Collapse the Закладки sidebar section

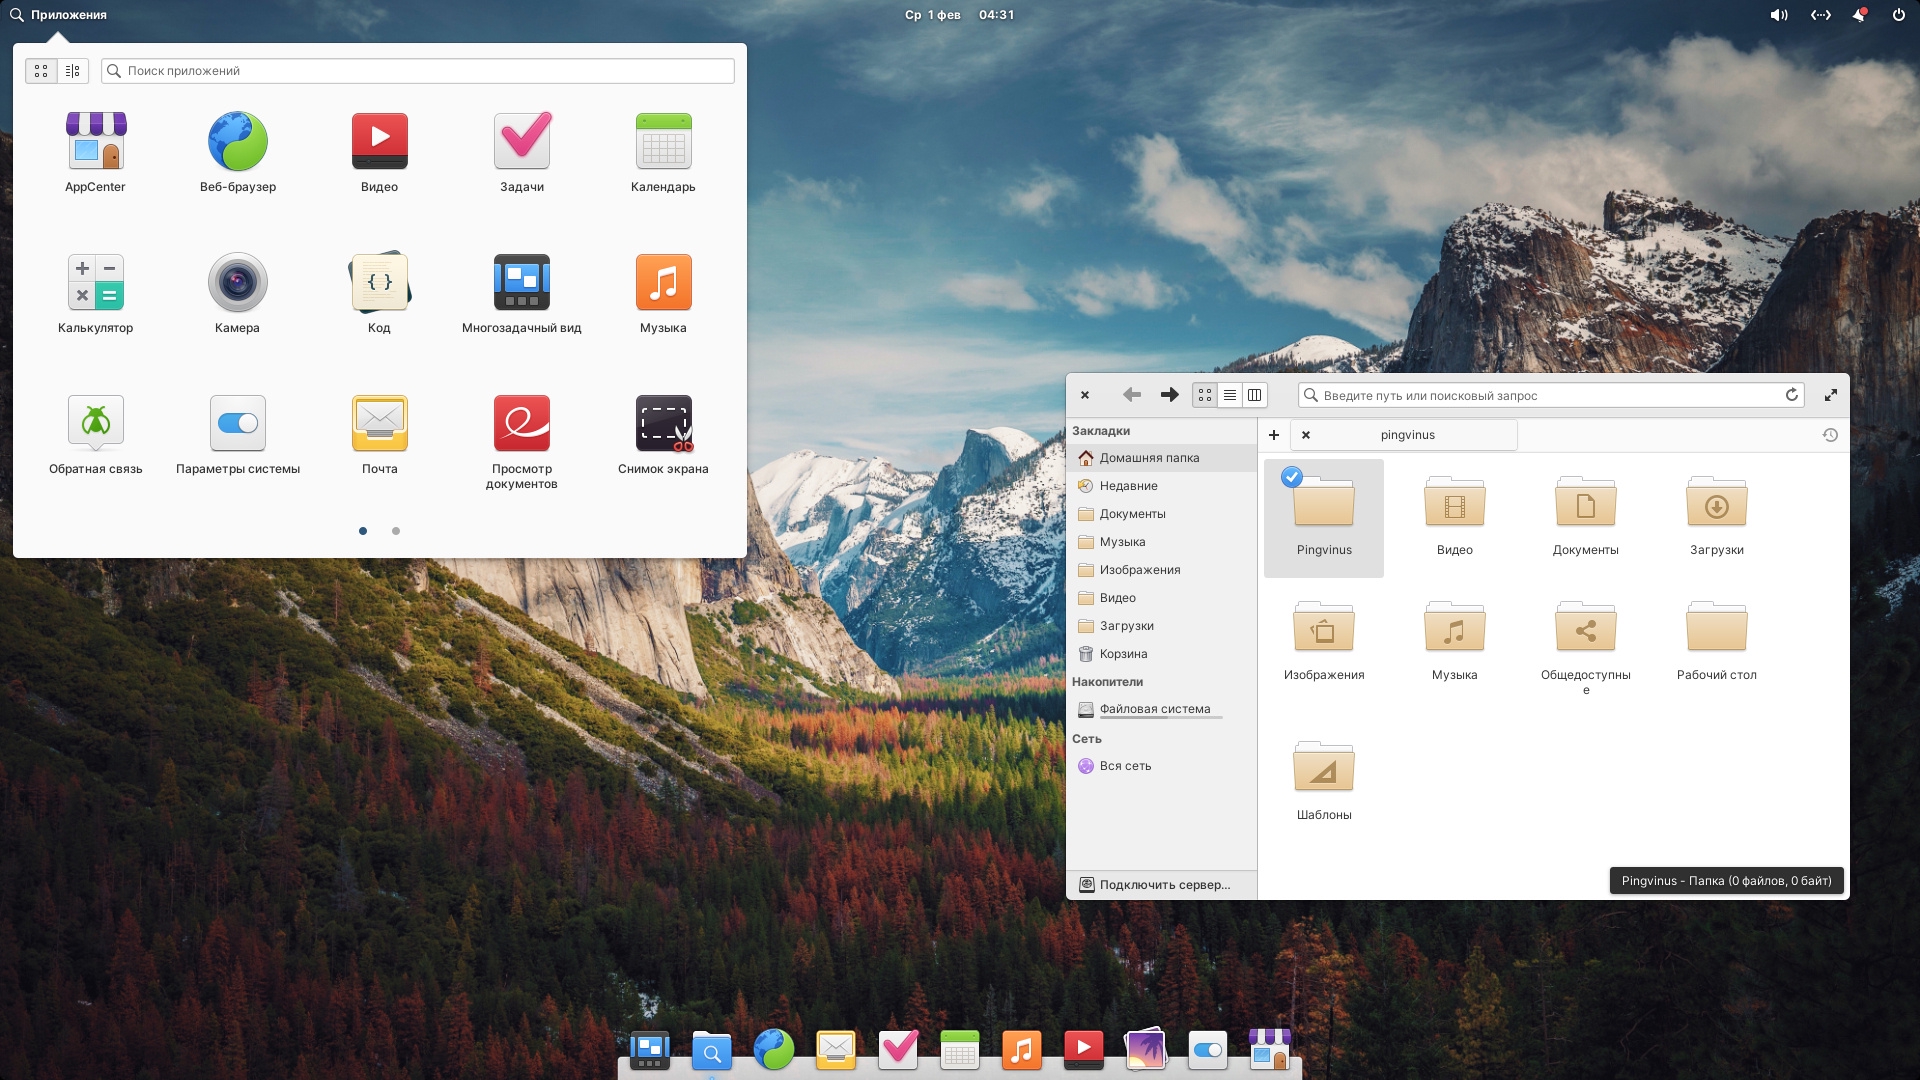point(1101,431)
